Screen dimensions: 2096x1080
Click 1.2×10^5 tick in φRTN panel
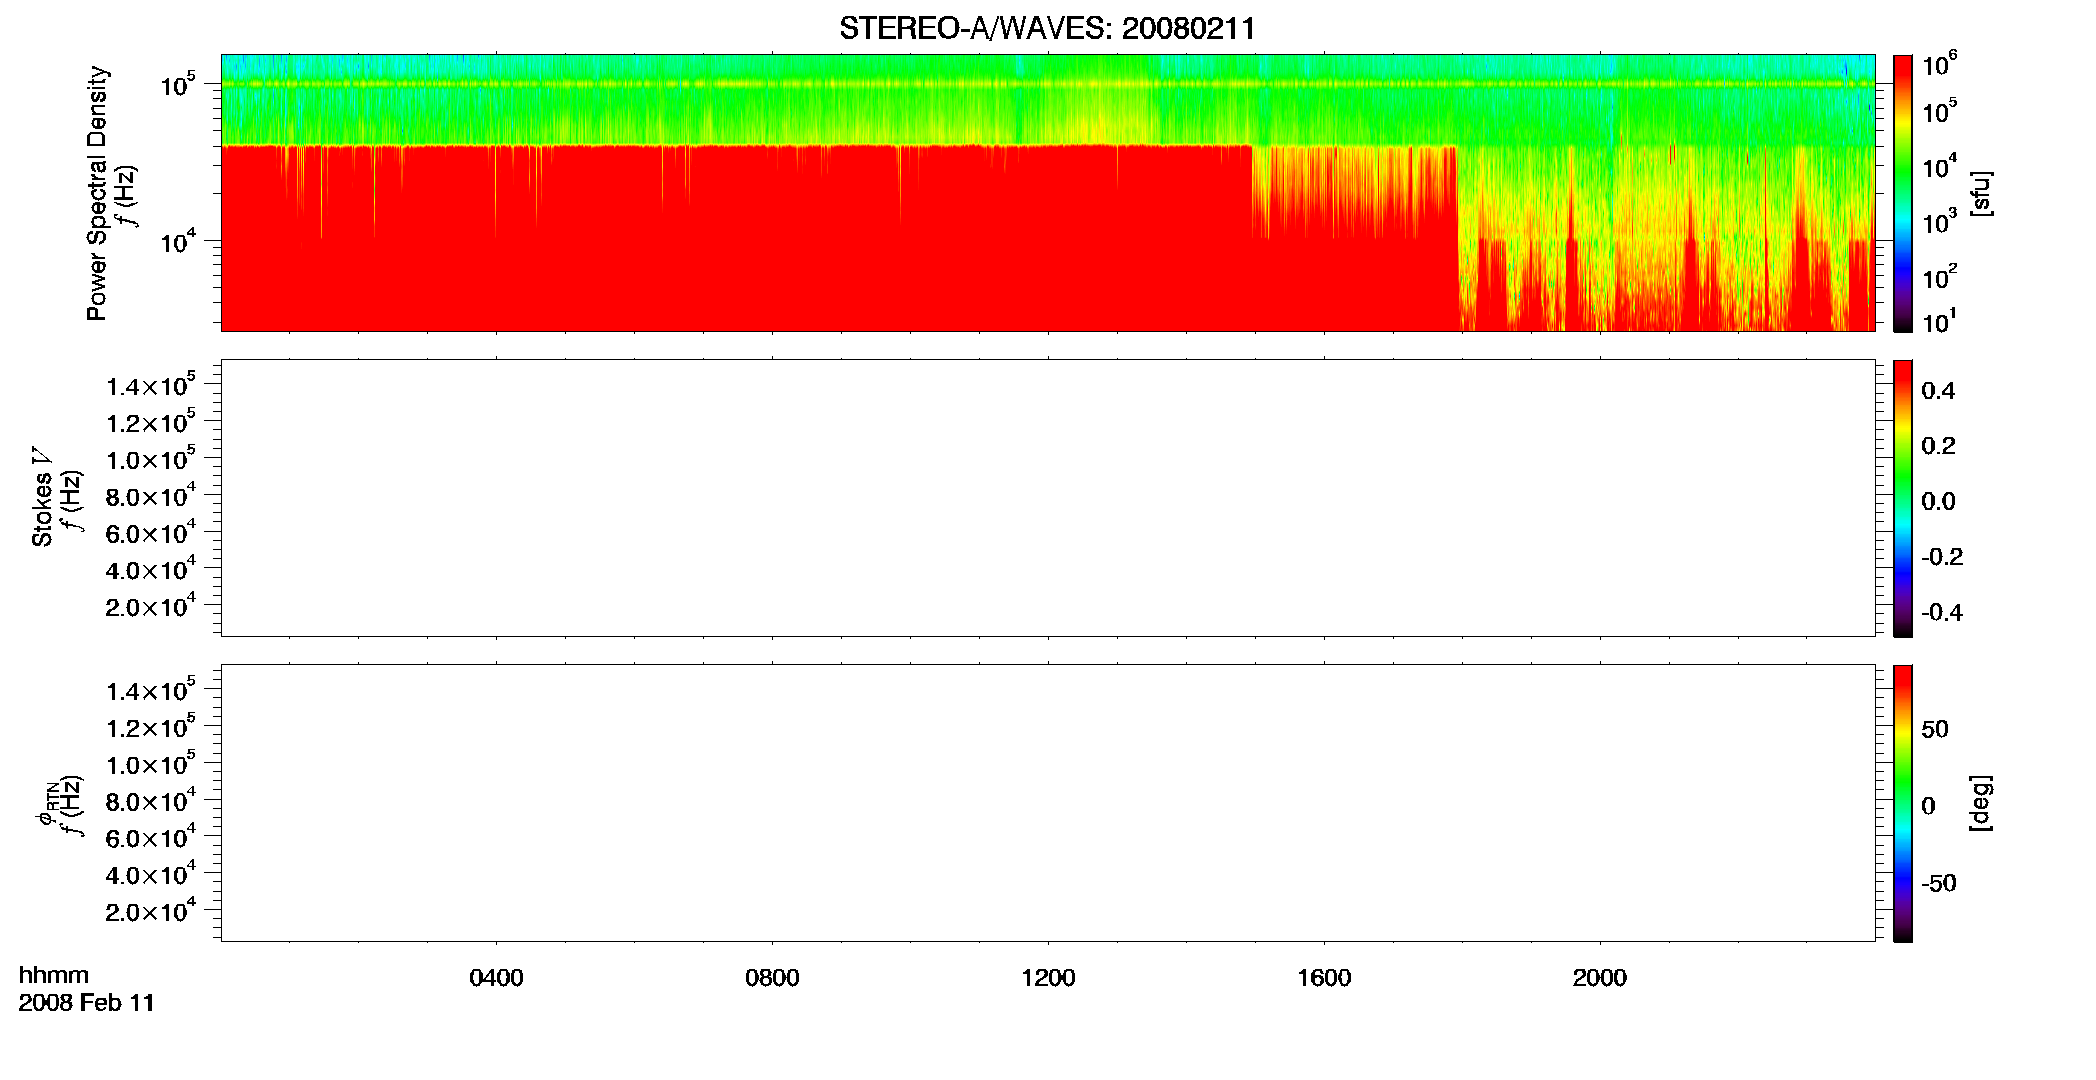[x=151, y=726]
